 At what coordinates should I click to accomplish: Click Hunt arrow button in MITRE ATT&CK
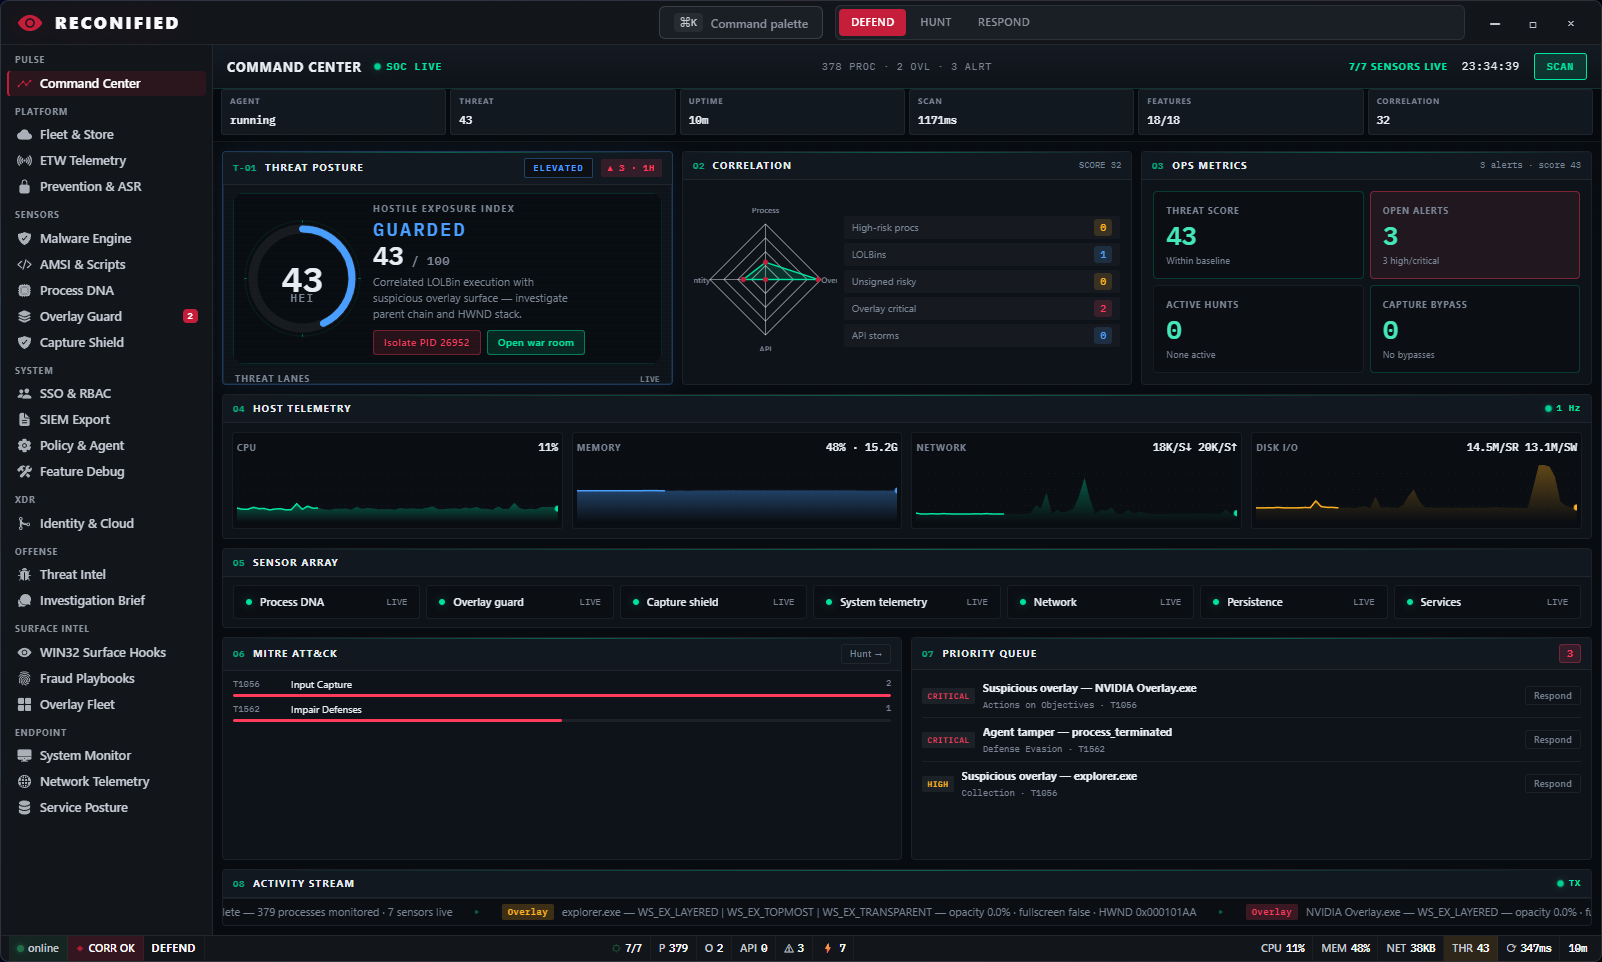(866, 654)
